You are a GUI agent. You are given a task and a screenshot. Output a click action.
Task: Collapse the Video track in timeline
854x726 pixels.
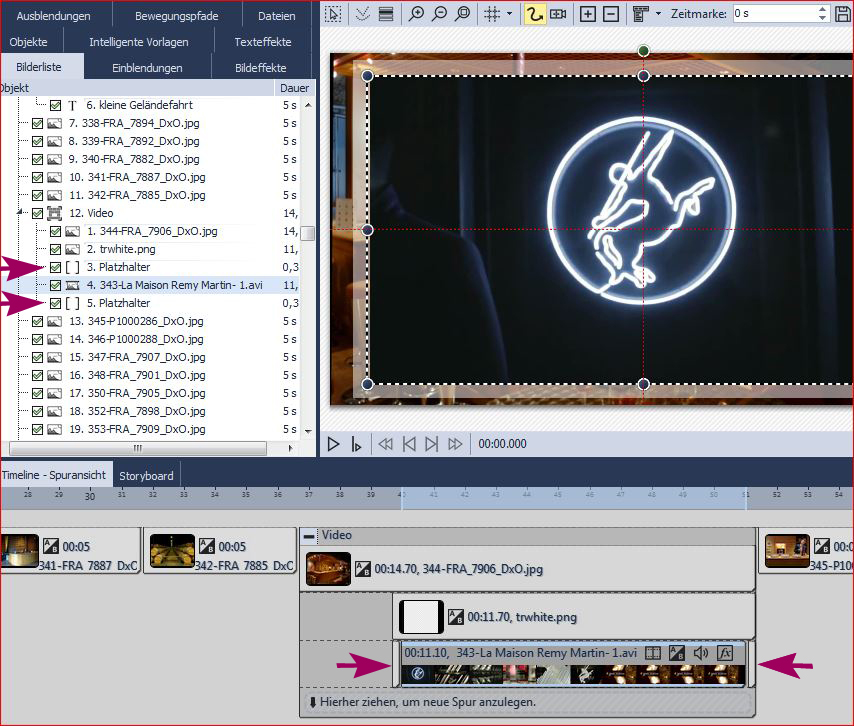309,535
